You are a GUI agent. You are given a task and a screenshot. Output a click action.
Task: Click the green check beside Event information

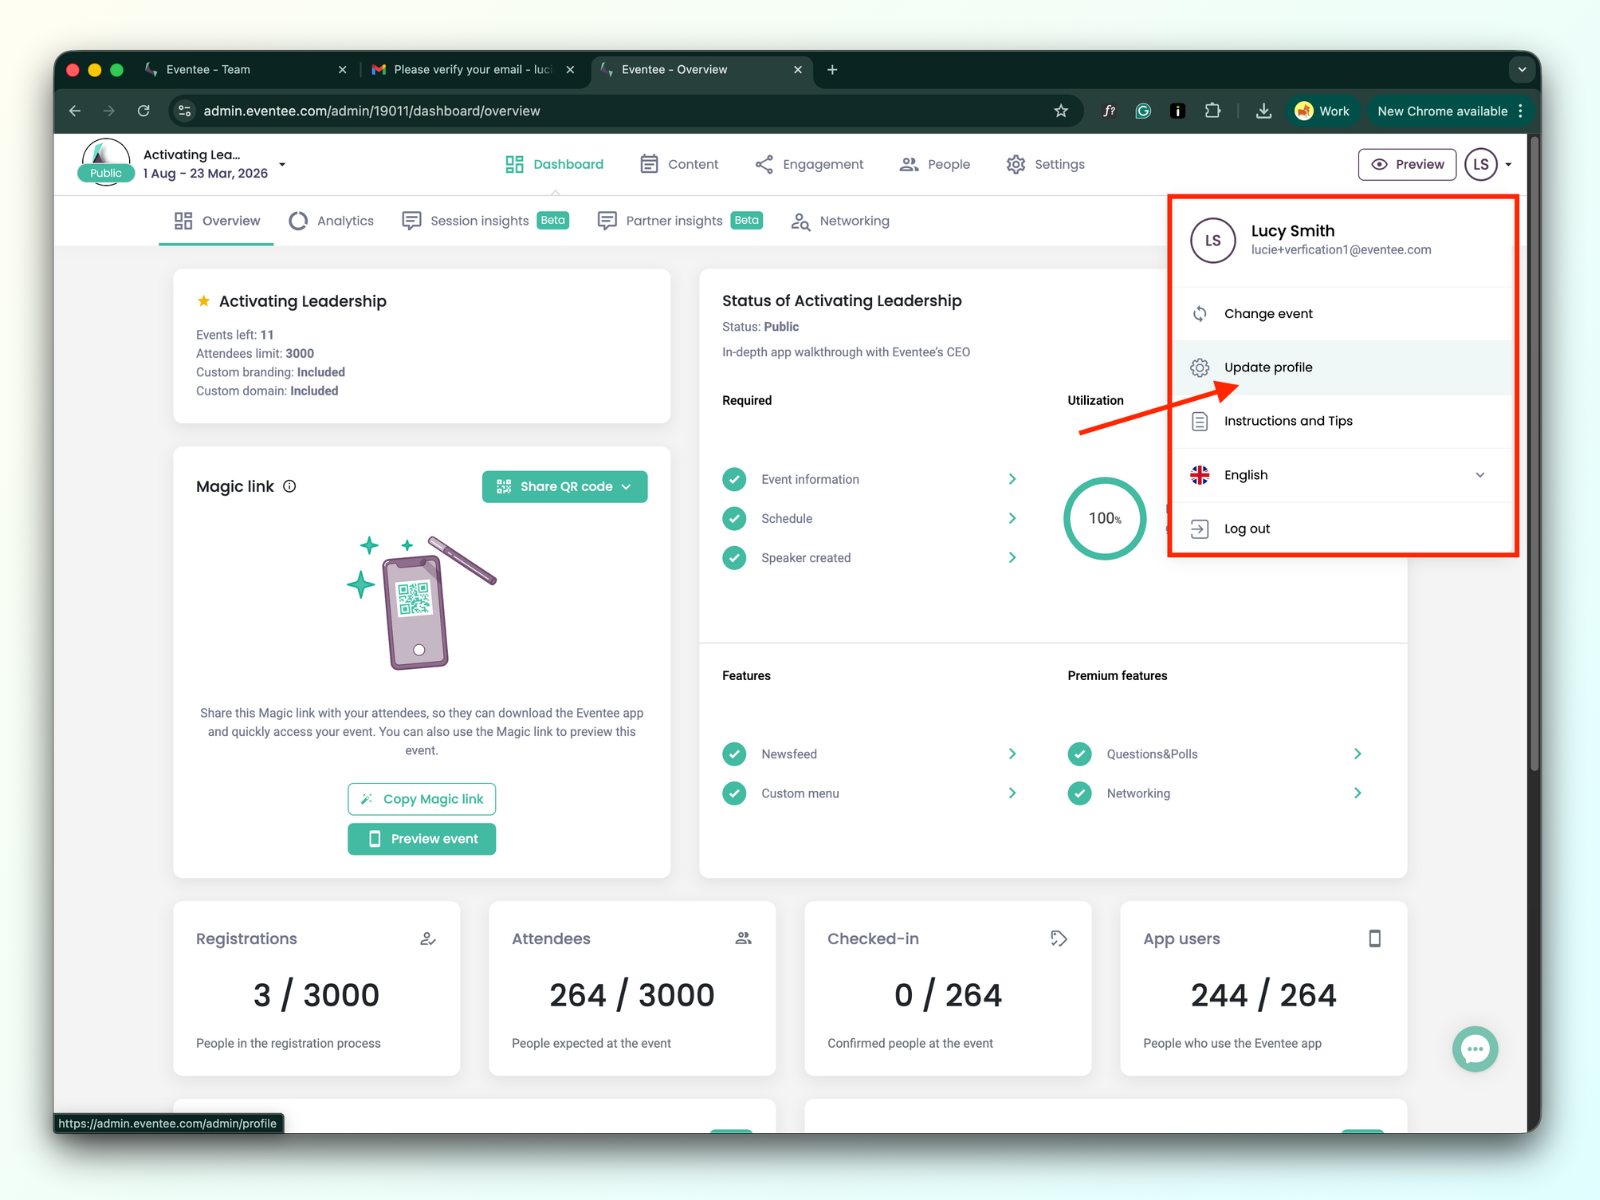click(x=734, y=479)
